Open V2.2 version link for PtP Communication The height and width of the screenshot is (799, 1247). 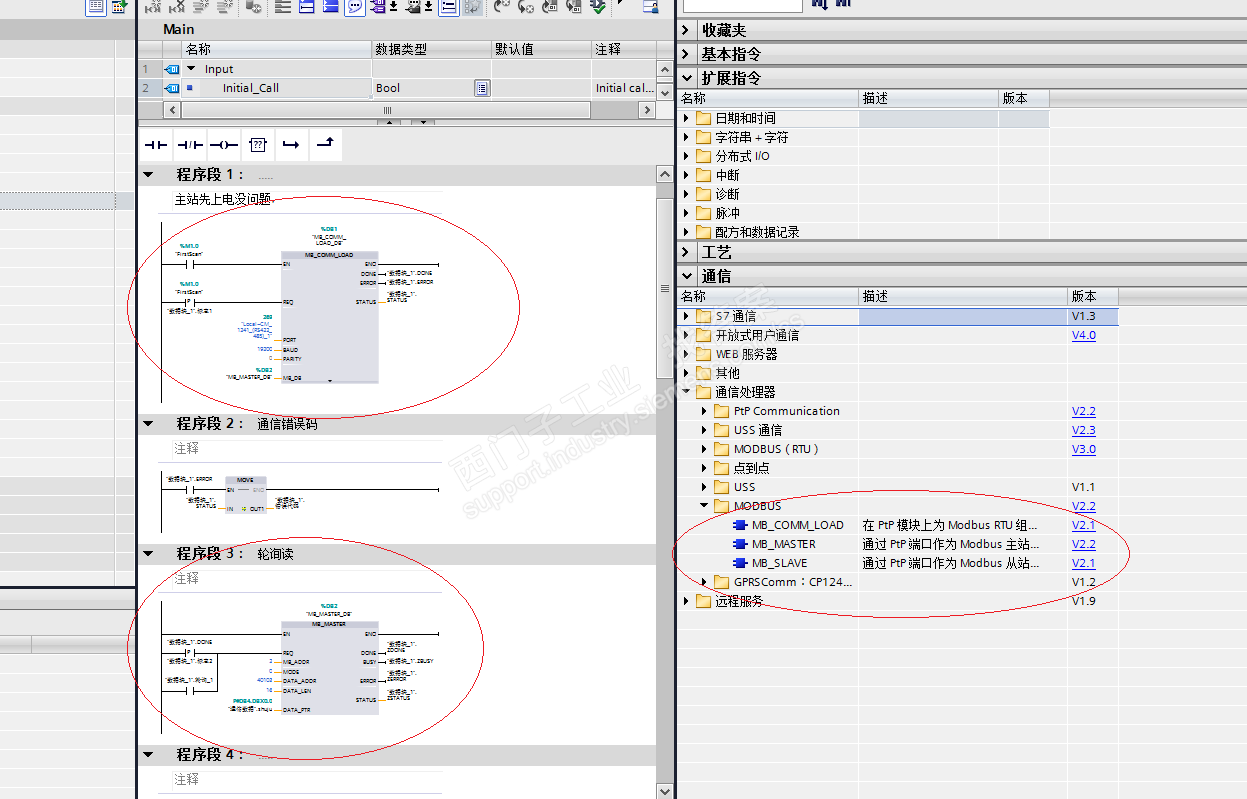point(1084,411)
